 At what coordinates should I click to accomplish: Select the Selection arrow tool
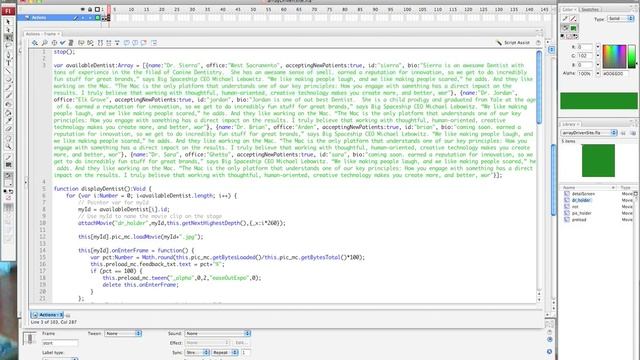(x=8, y=22)
